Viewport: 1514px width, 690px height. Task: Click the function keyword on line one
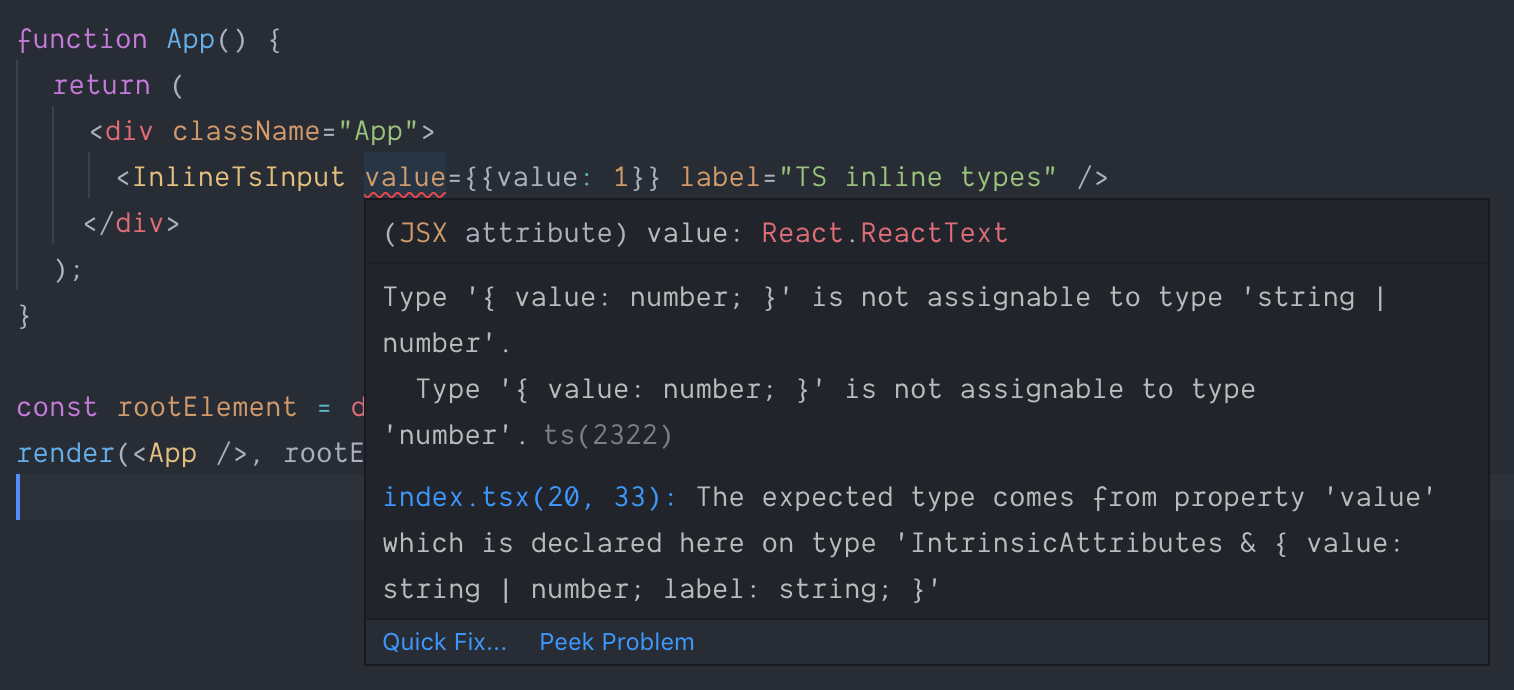tap(83, 38)
